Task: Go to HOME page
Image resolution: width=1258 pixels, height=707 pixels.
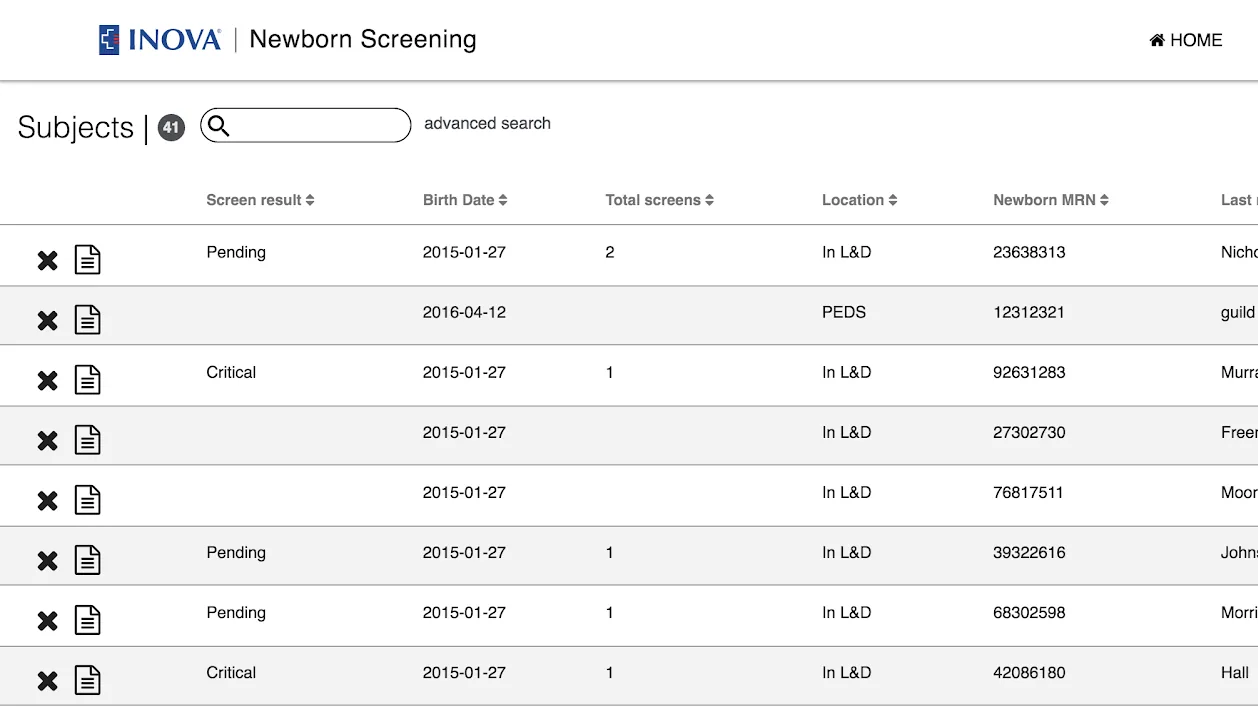Action: click(1186, 40)
